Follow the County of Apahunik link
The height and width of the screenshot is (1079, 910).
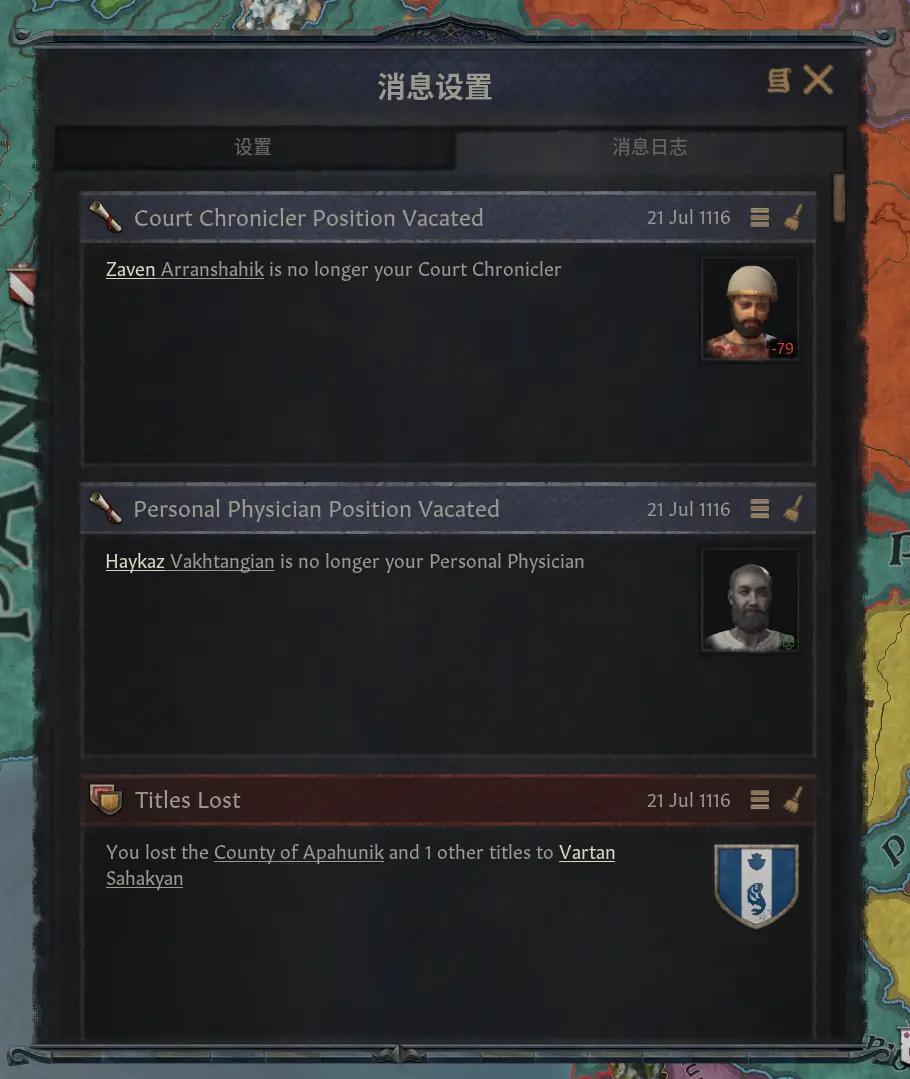click(299, 852)
